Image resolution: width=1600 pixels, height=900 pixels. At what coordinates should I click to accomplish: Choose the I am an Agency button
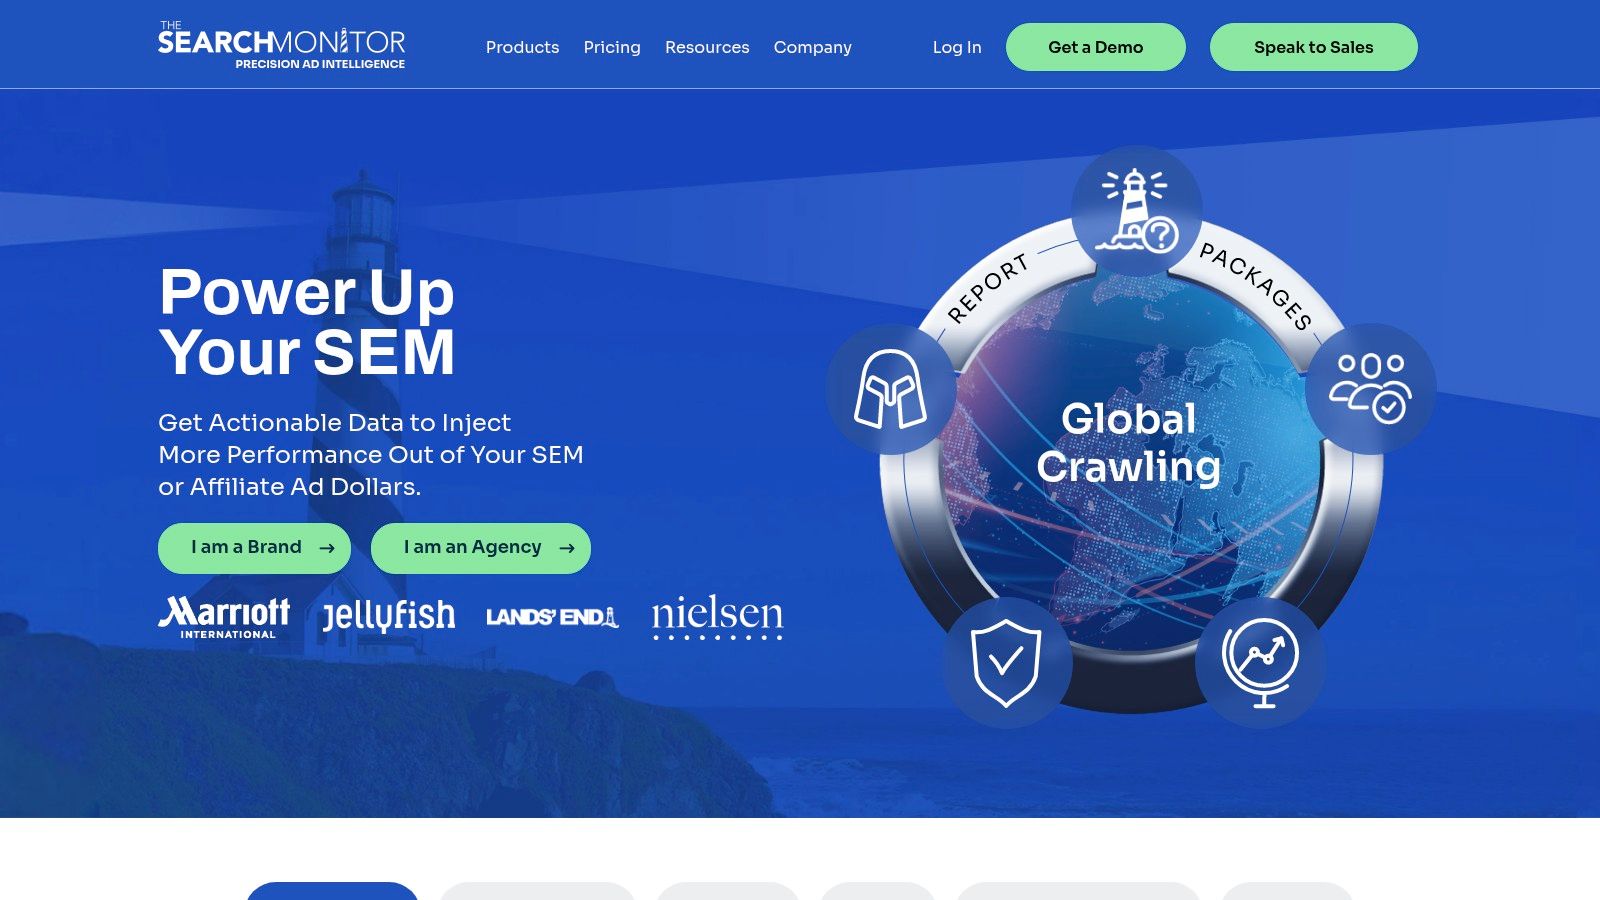coord(481,548)
